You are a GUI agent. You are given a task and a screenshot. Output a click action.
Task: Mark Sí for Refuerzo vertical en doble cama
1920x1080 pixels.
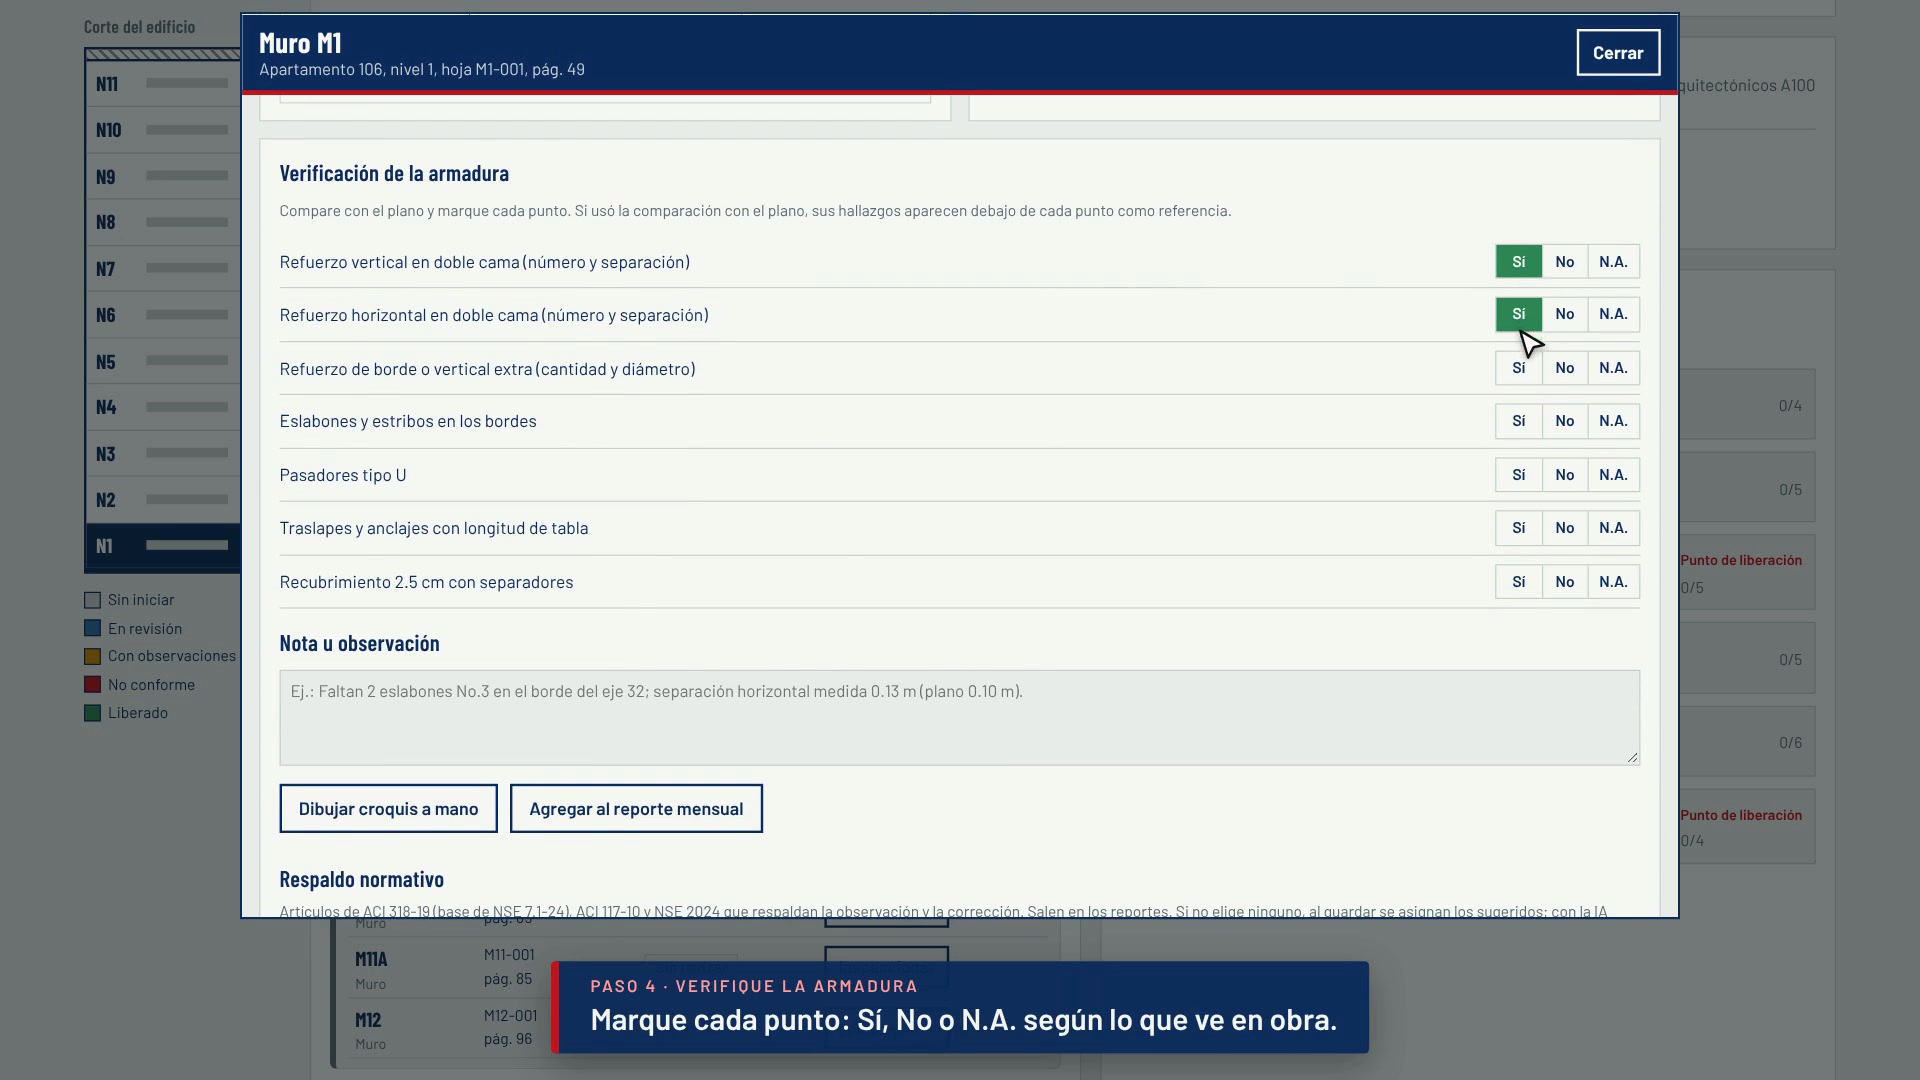click(x=1518, y=262)
